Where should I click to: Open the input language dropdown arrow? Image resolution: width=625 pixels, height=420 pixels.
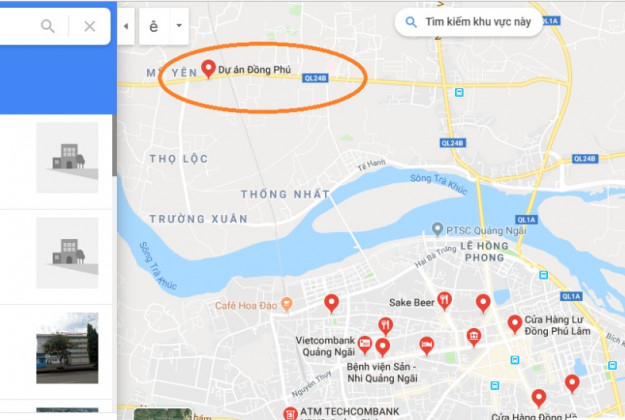tap(179, 26)
